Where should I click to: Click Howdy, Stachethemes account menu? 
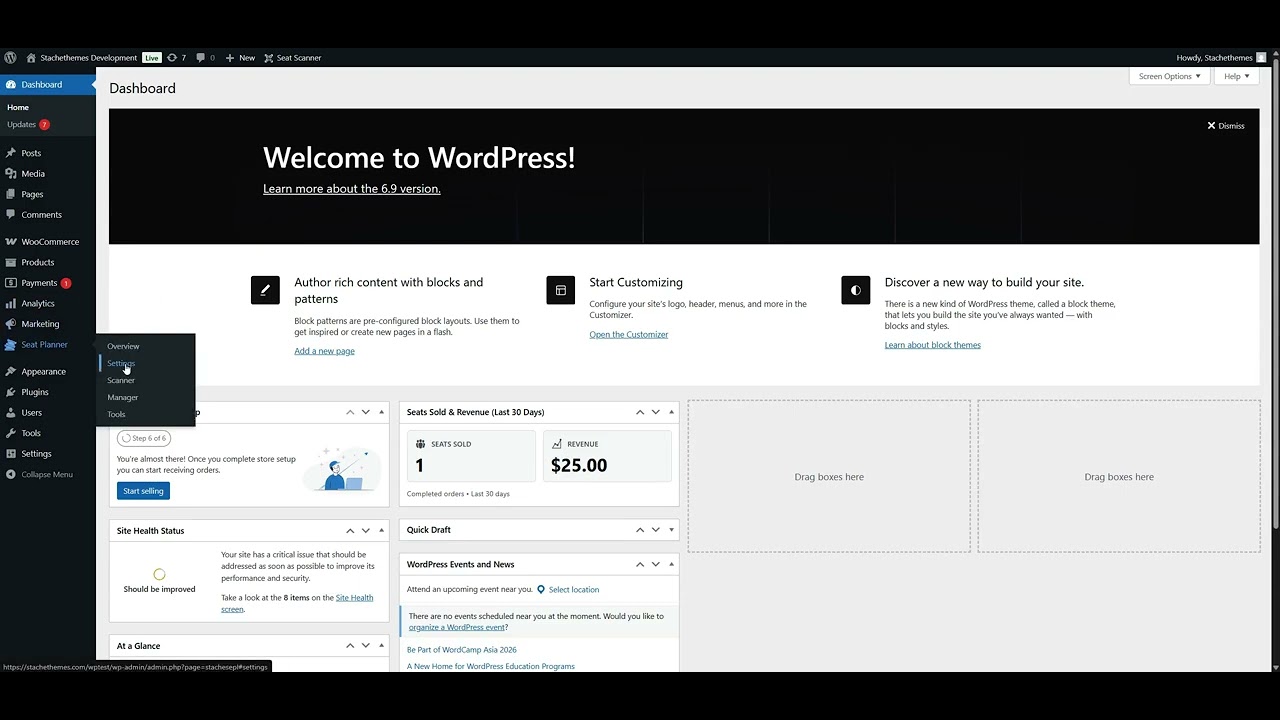1221,58
